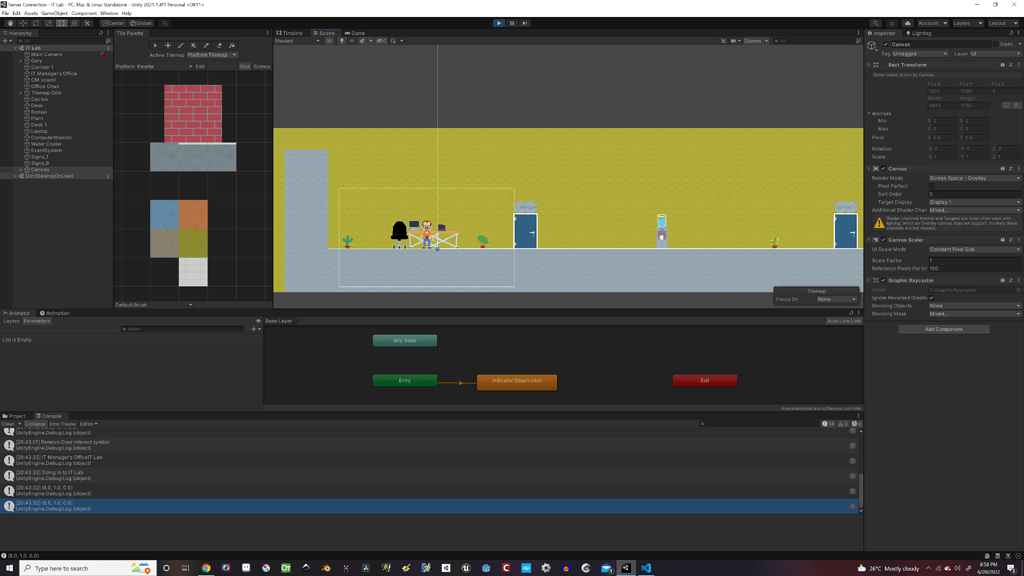1024x576 pixels.
Task: Click the Scale Factor input field
Action: (974, 261)
